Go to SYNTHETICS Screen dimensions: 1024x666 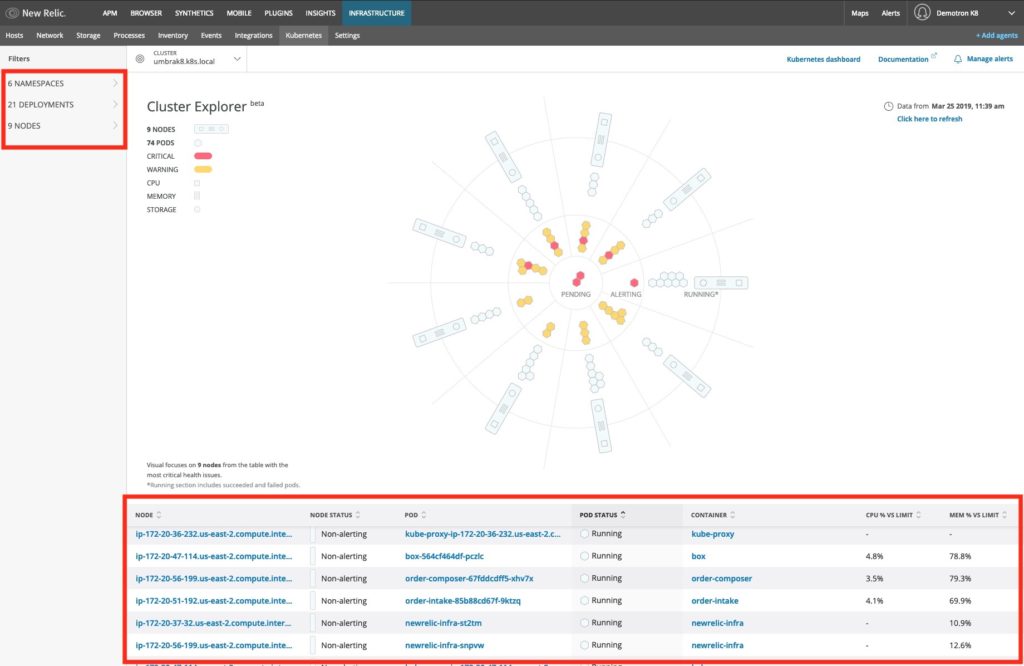tap(194, 13)
